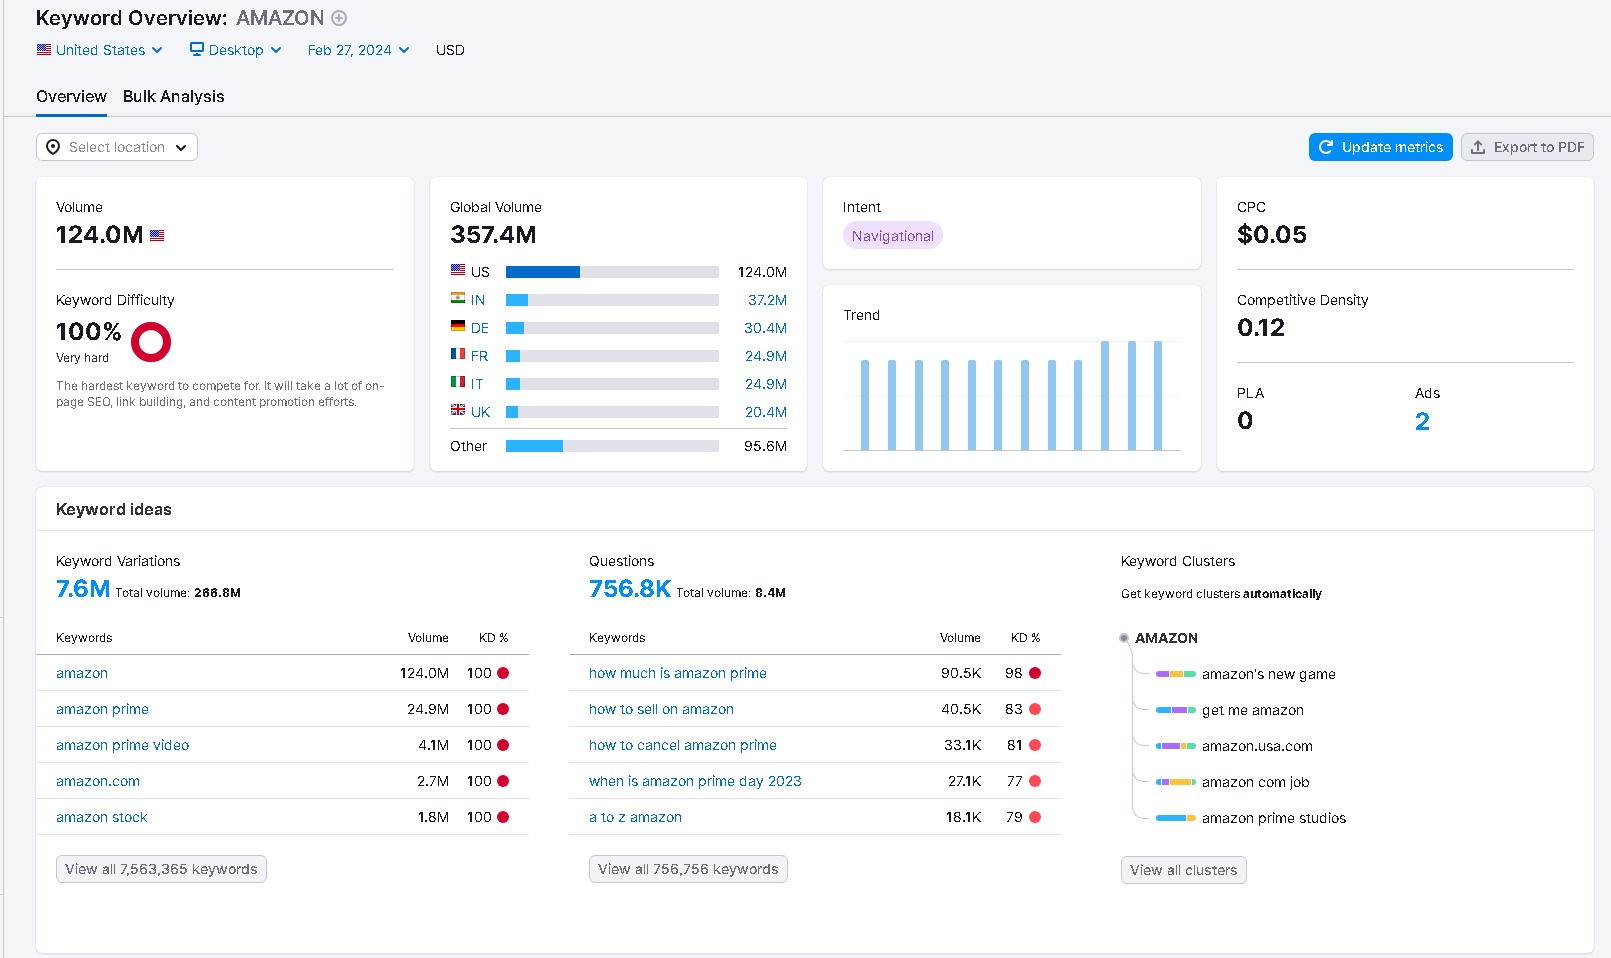Select amazon prime studios cluster item
The image size is (1611, 958).
click(1273, 818)
